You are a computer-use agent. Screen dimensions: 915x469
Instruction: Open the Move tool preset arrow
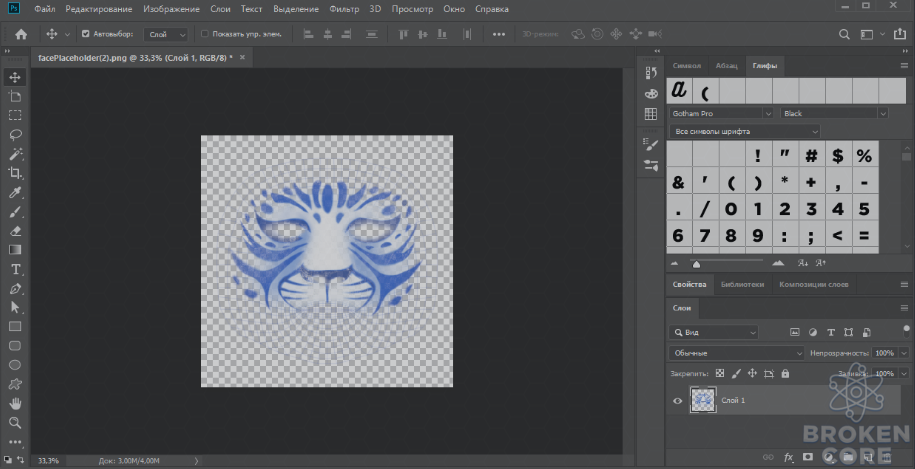coord(67,34)
